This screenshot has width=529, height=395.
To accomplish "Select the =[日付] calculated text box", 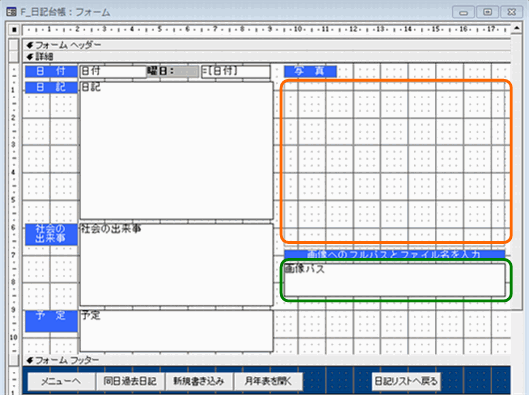I will click(236, 72).
